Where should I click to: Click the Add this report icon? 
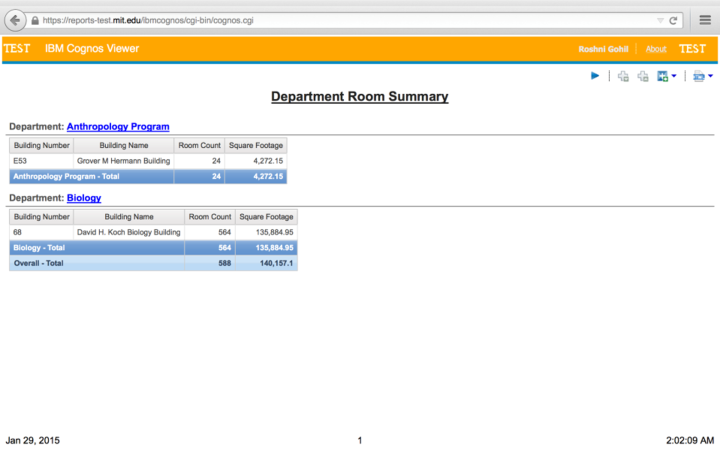click(662, 76)
